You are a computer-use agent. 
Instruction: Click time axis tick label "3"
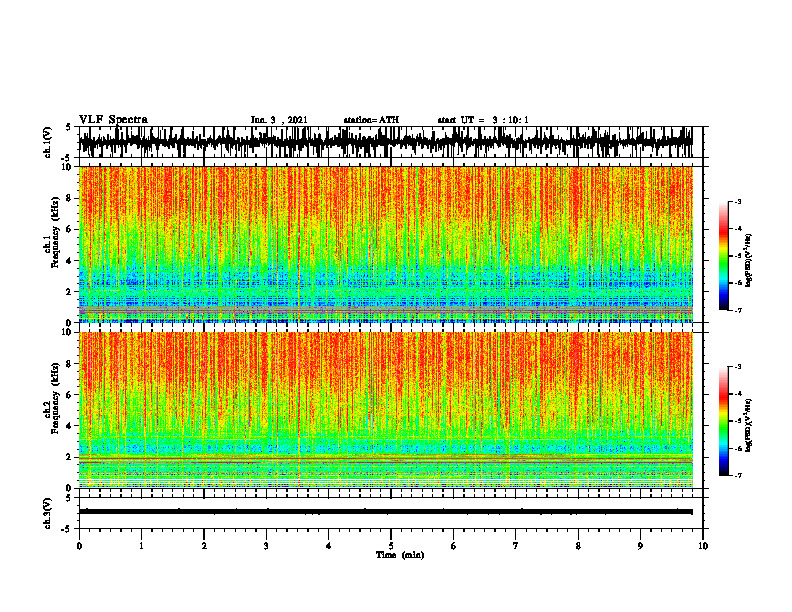(266, 546)
